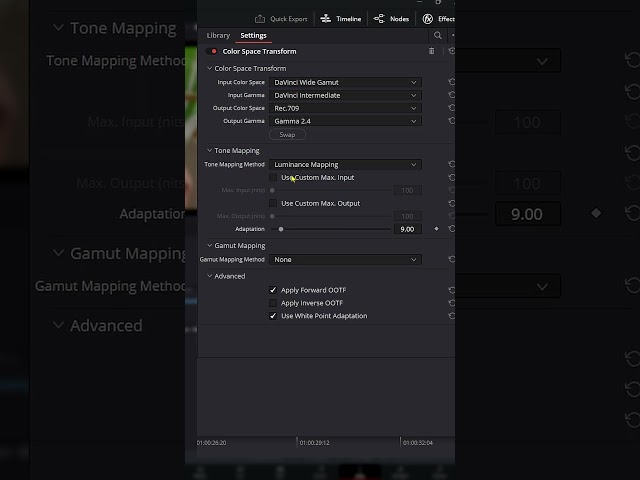The height and width of the screenshot is (480, 640).
Task: Open Input Color Space dropdown
Action: 345,82
